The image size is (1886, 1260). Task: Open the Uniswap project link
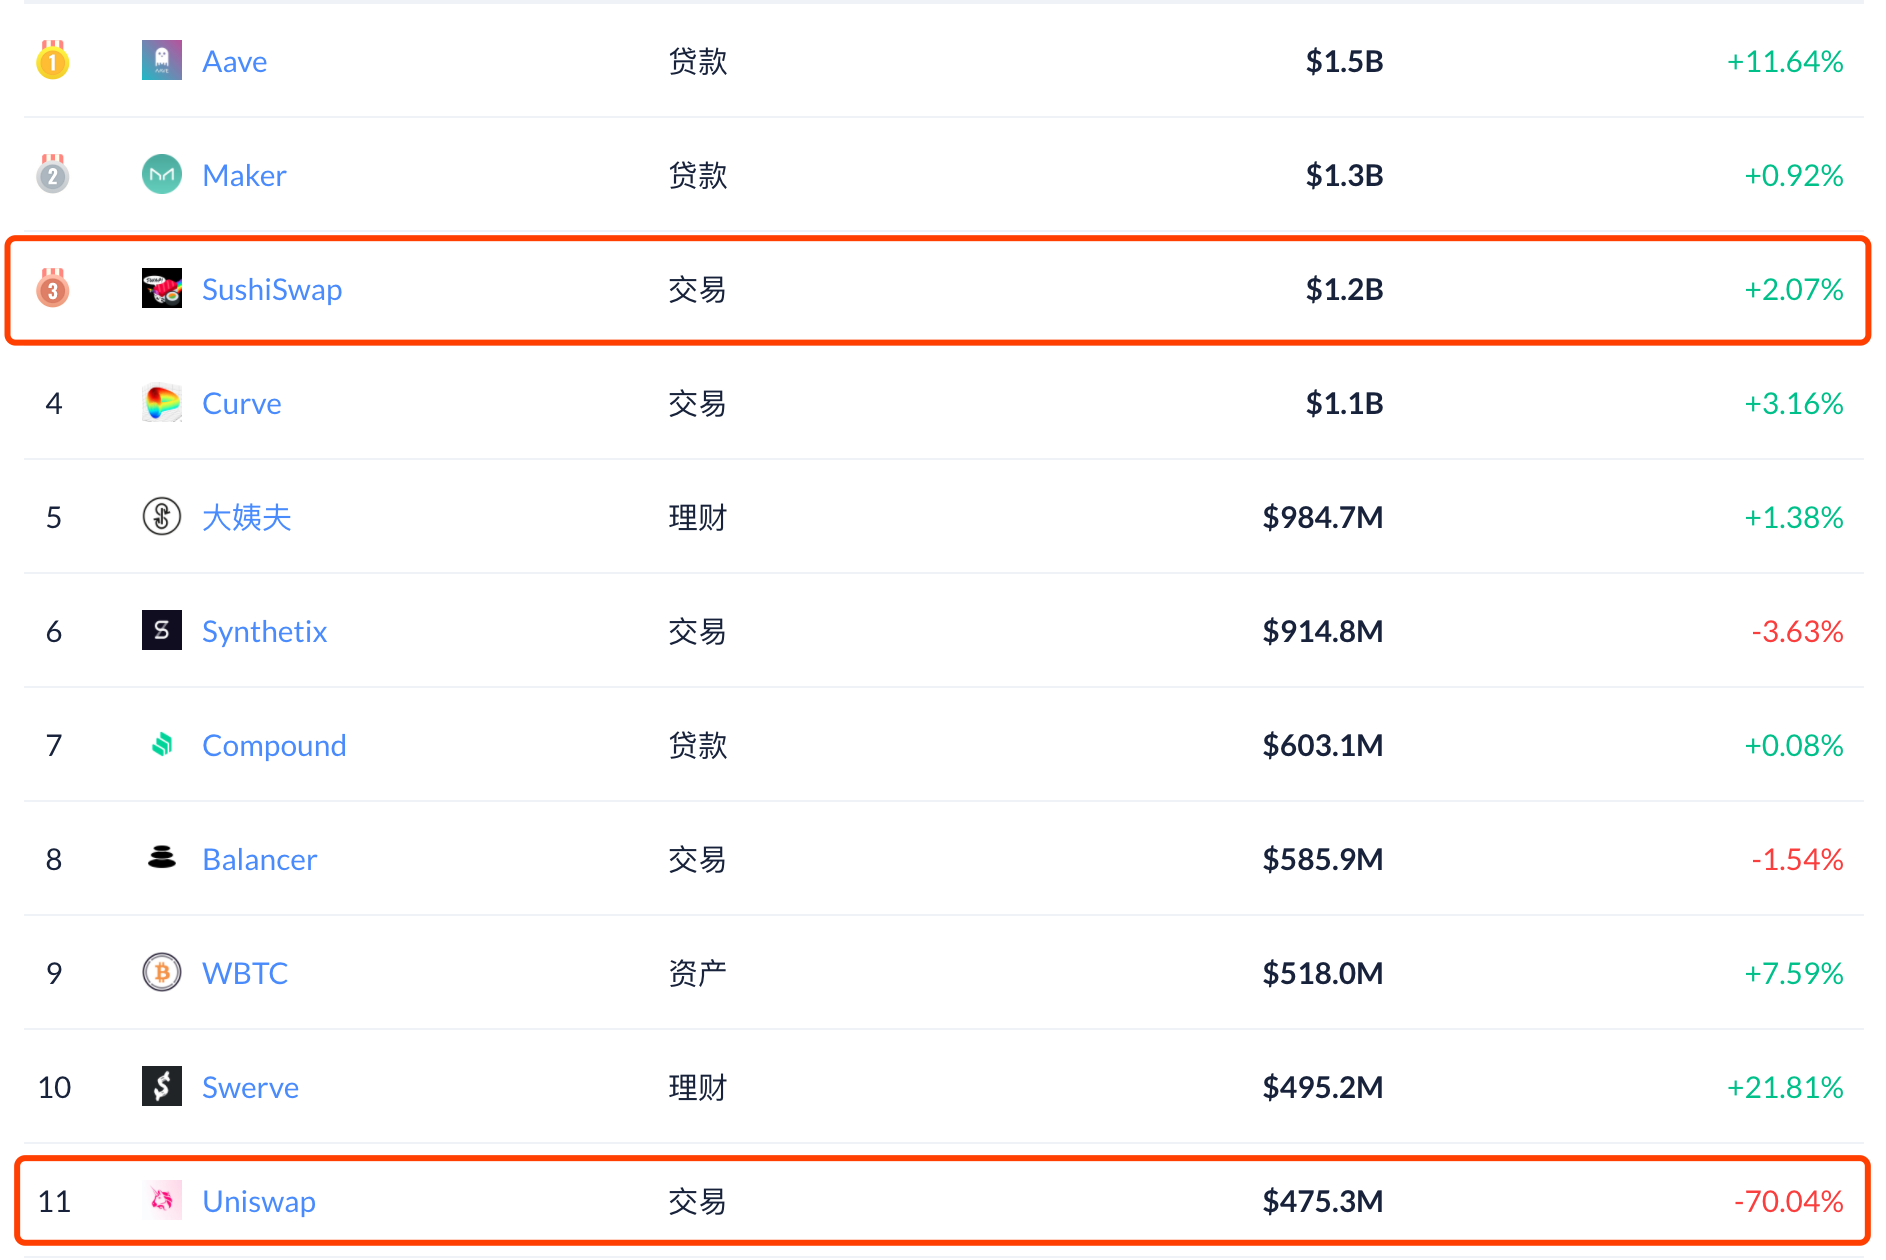pyautogui.click(x=259, y=1202)
